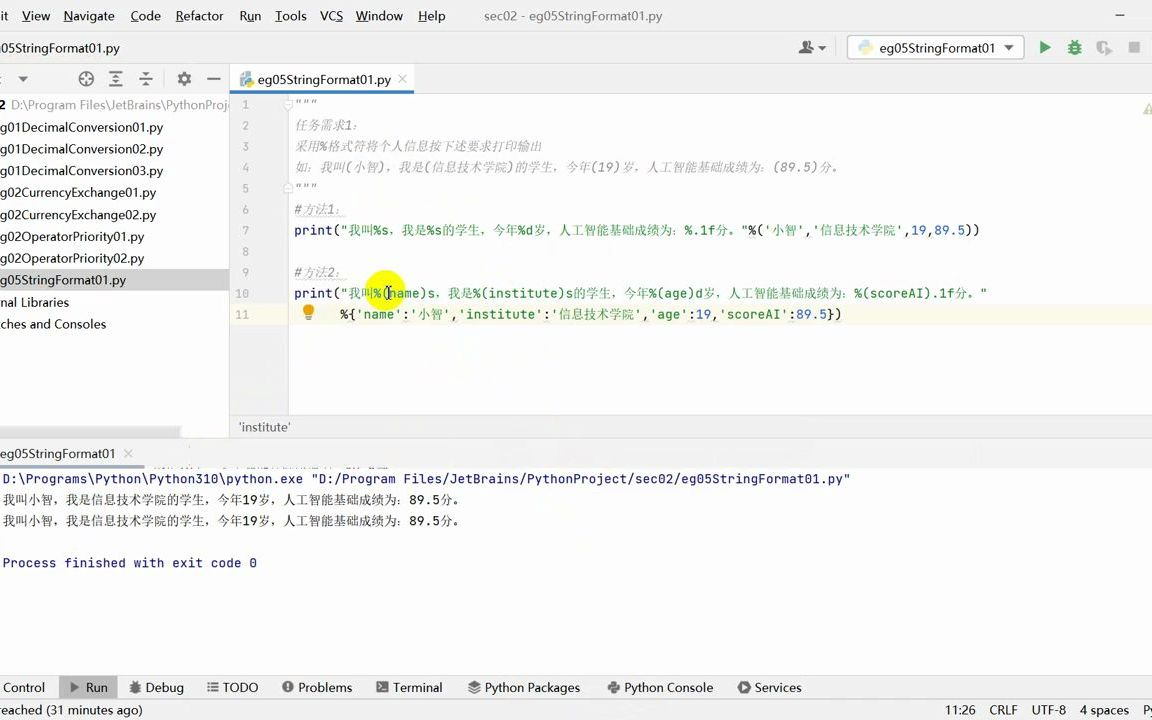Select g01DecimalConversion02.py in Project tree
Viewport: 1152px width, 720px height.
click(x=82, y=148)
